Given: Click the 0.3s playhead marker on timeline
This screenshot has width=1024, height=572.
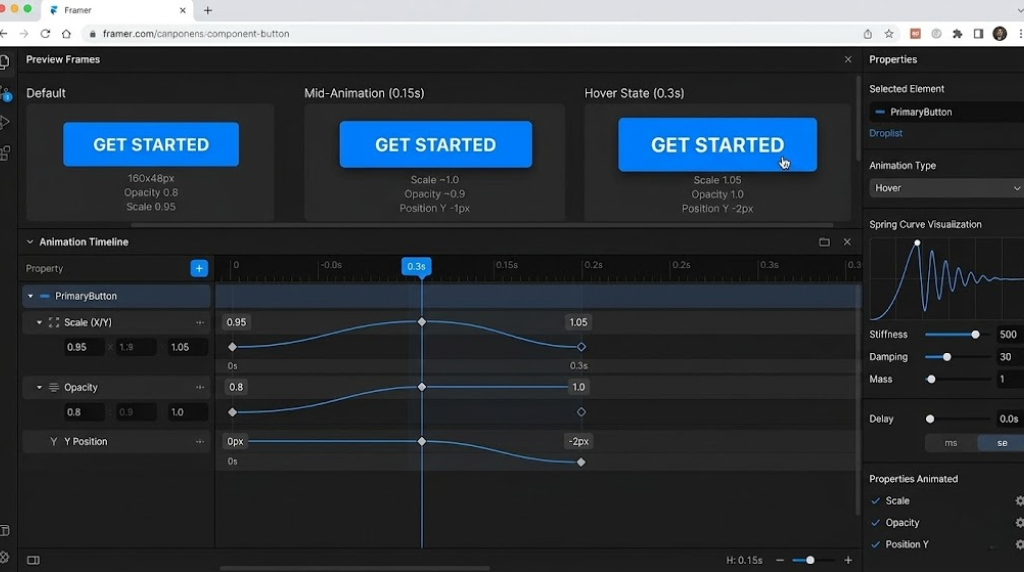Looking at the screenshot, I should (416, 266).
